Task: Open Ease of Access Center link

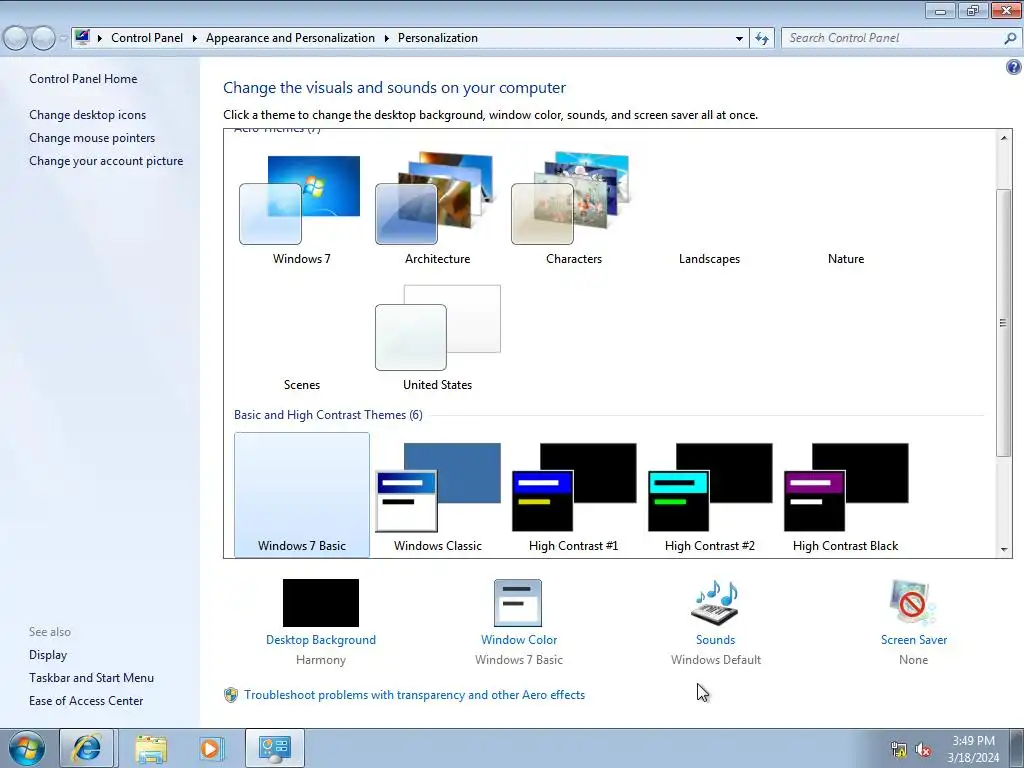Action: [86, 701]
